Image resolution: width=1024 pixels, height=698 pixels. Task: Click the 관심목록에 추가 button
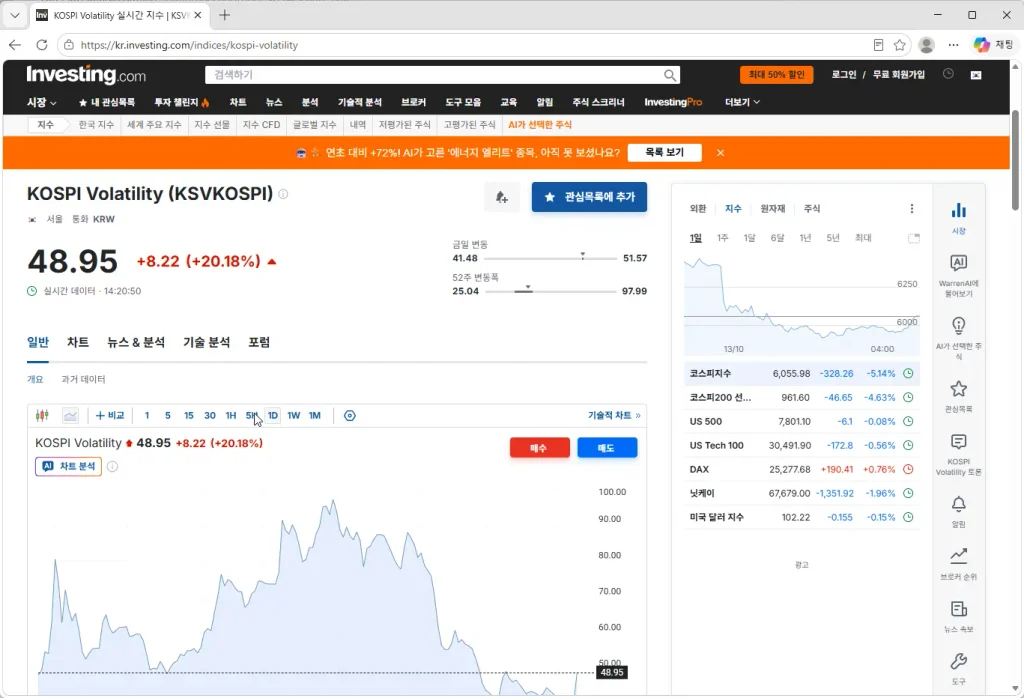[x=589, y=197]
